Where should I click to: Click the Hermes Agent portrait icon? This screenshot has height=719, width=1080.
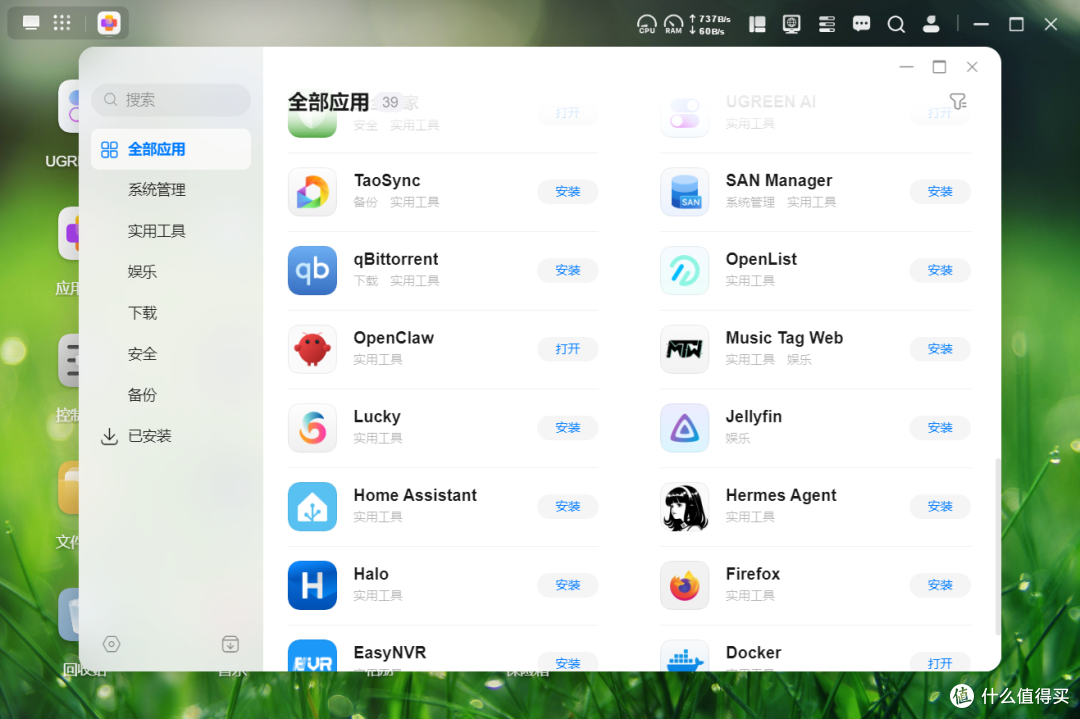pyautogui.click(x=684, y=506)
